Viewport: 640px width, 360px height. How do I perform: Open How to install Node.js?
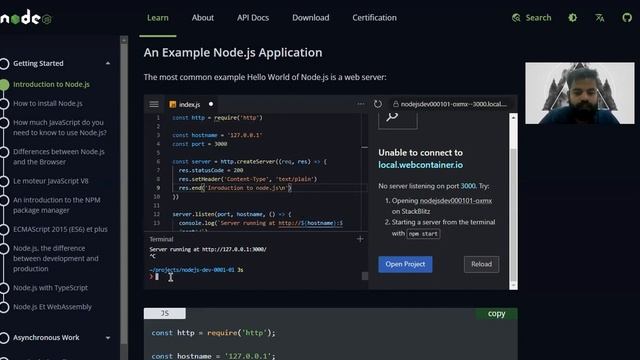[48, 103]
